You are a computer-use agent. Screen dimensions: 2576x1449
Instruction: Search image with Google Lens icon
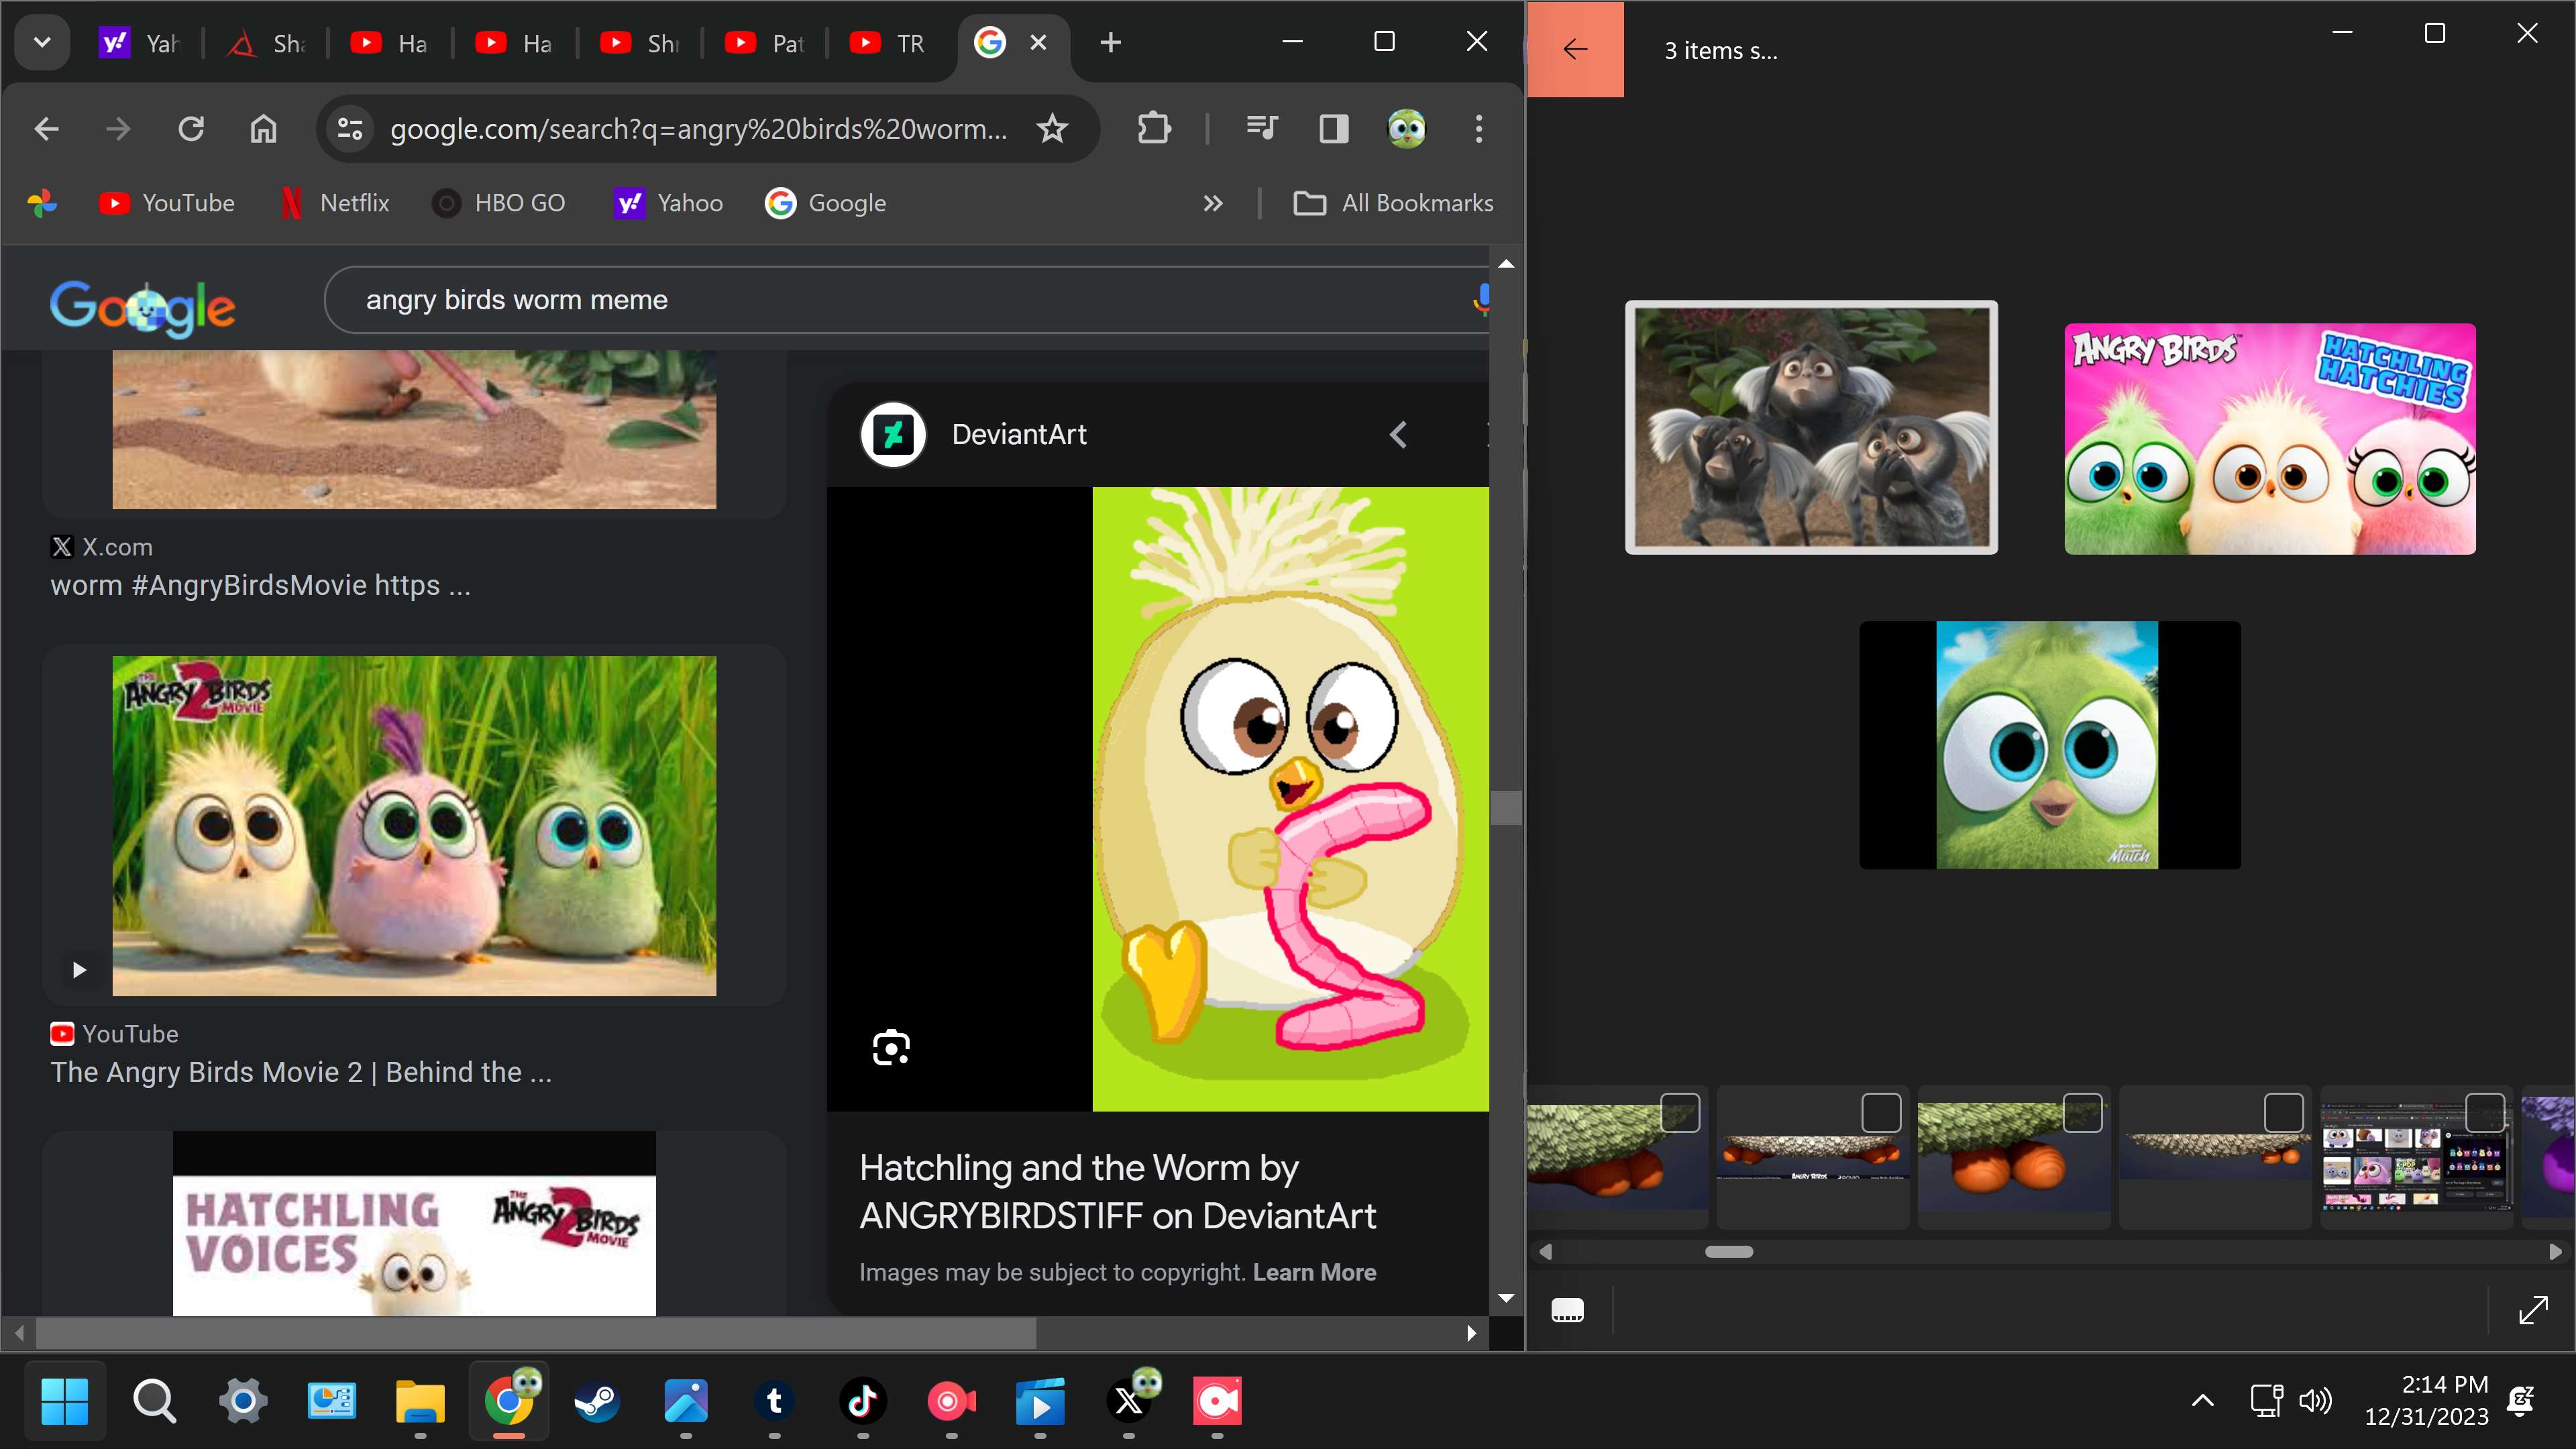point(890,1047)
